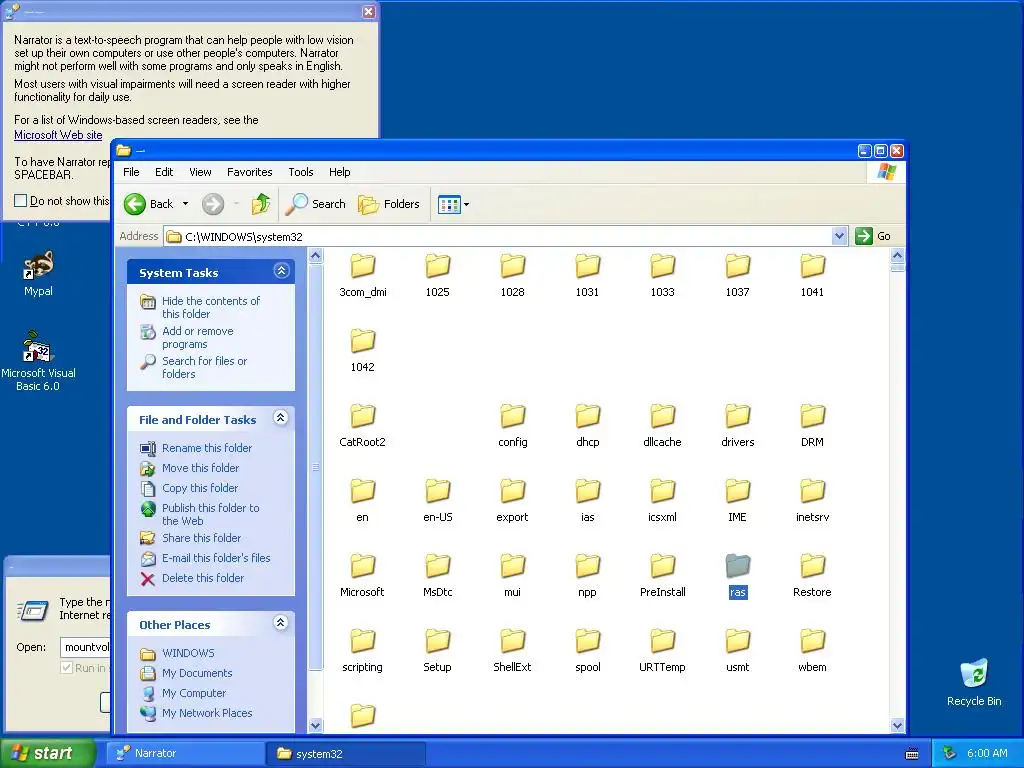Click 'Rename this folder' task
Screen dimensions: 1024x768
(206, 448)
